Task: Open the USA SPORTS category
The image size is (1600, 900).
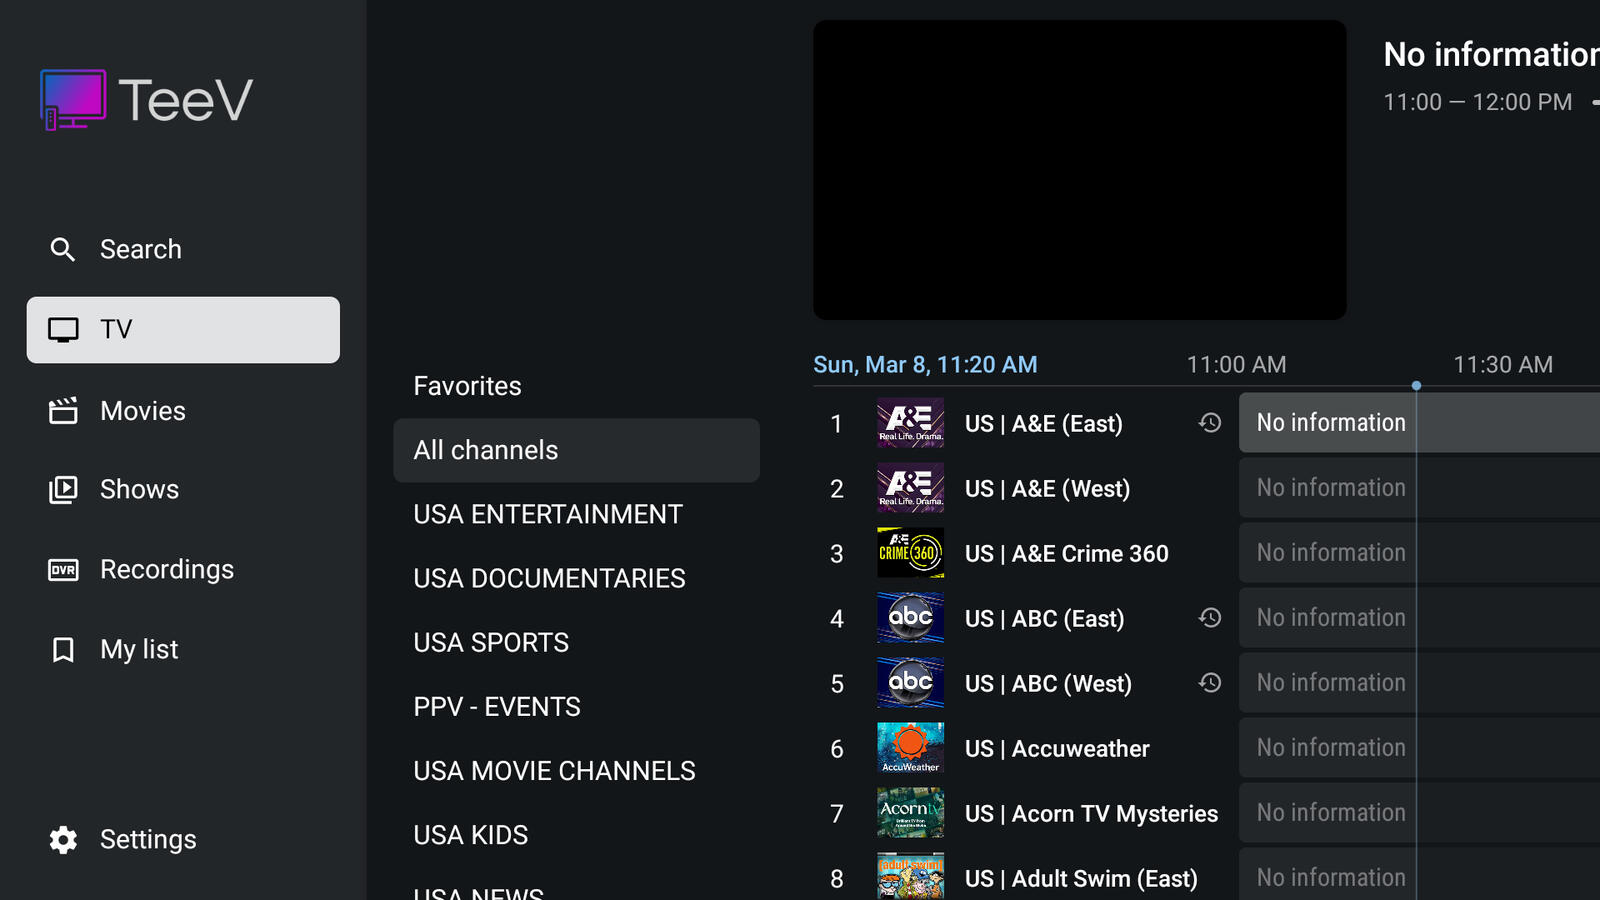Action: [x=491, y=642]
